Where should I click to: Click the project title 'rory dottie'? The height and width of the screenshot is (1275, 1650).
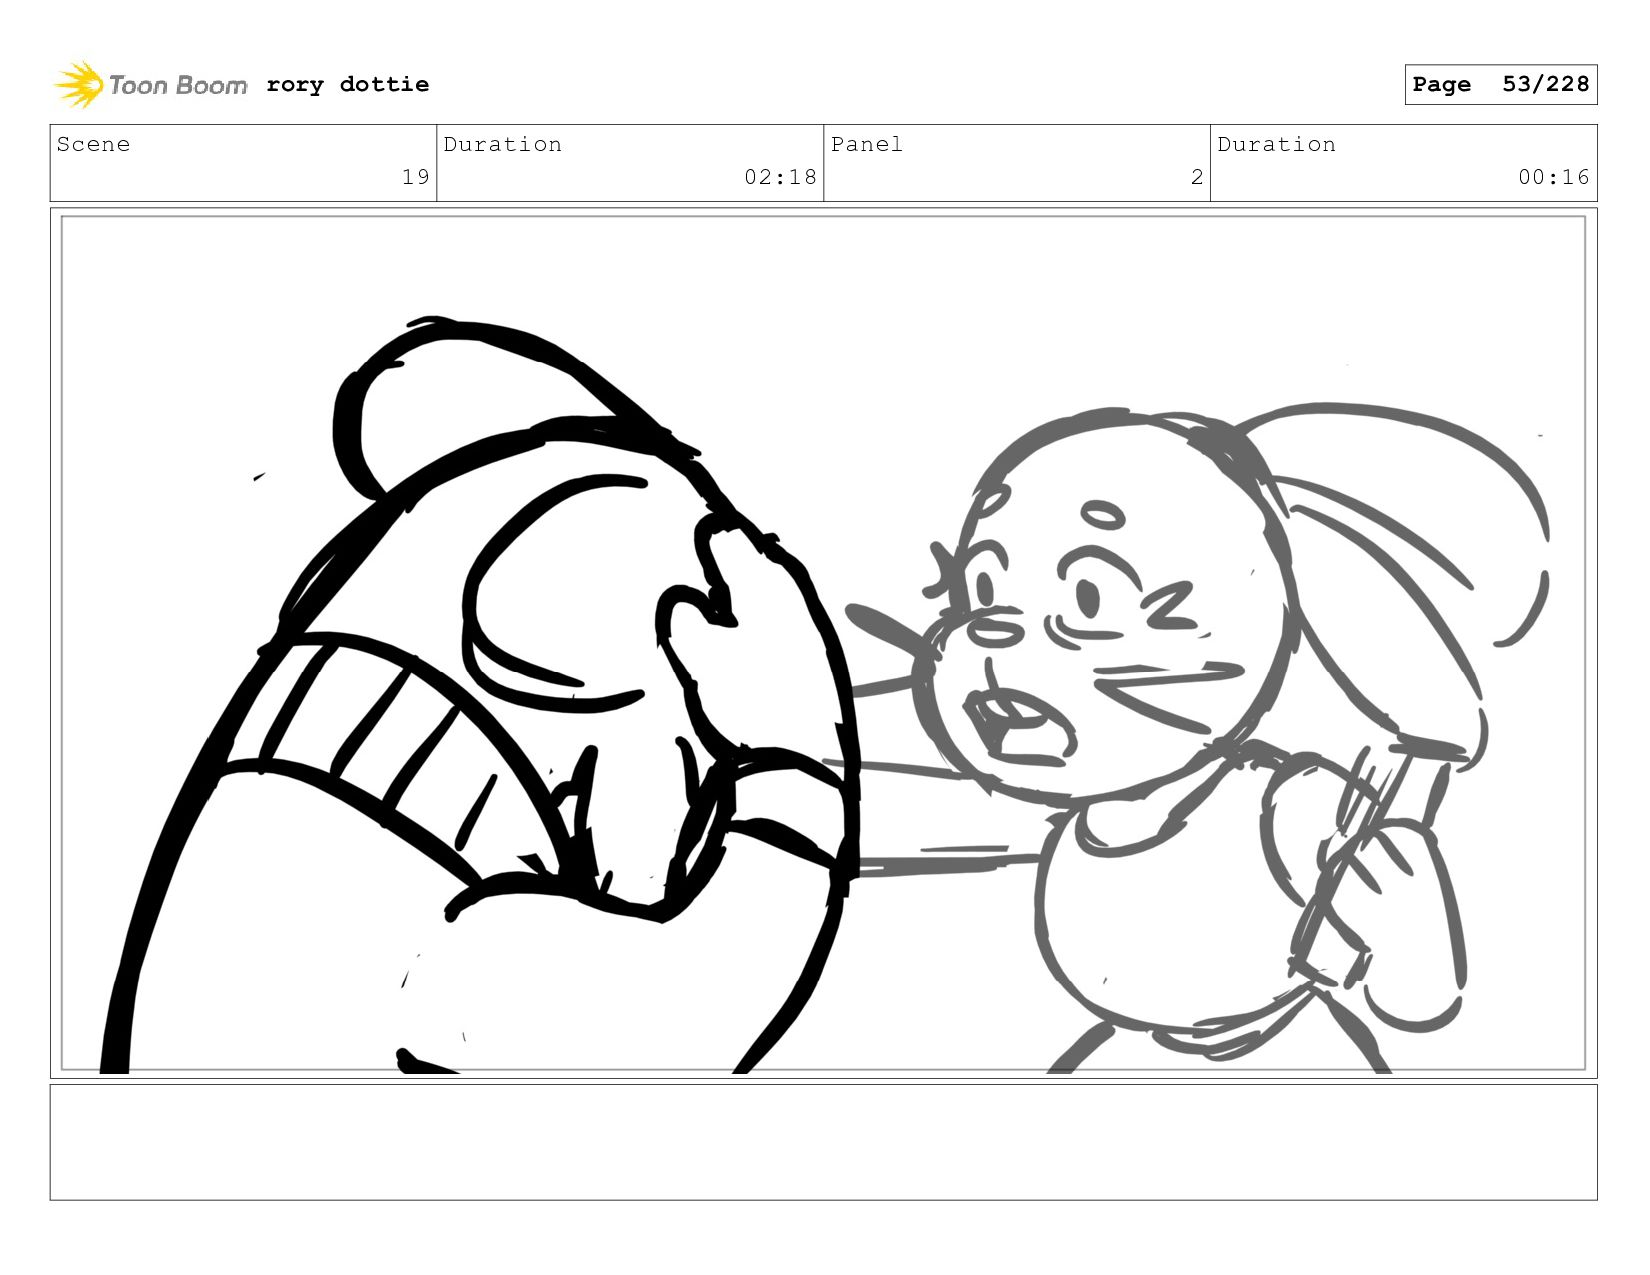(348, 85)
